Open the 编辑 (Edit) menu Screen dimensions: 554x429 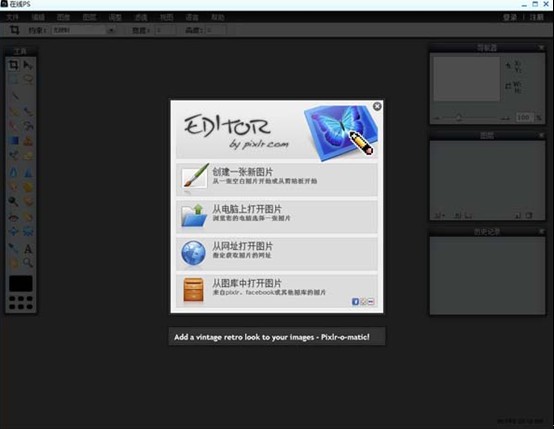(x=38, y=17)
